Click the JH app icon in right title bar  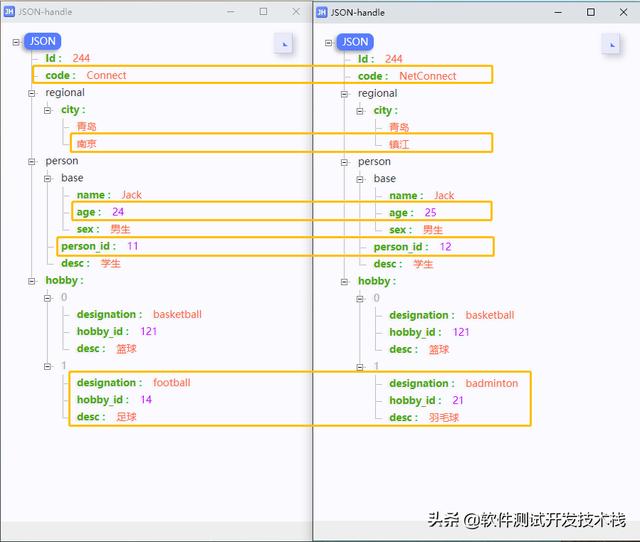click(322, 12)
